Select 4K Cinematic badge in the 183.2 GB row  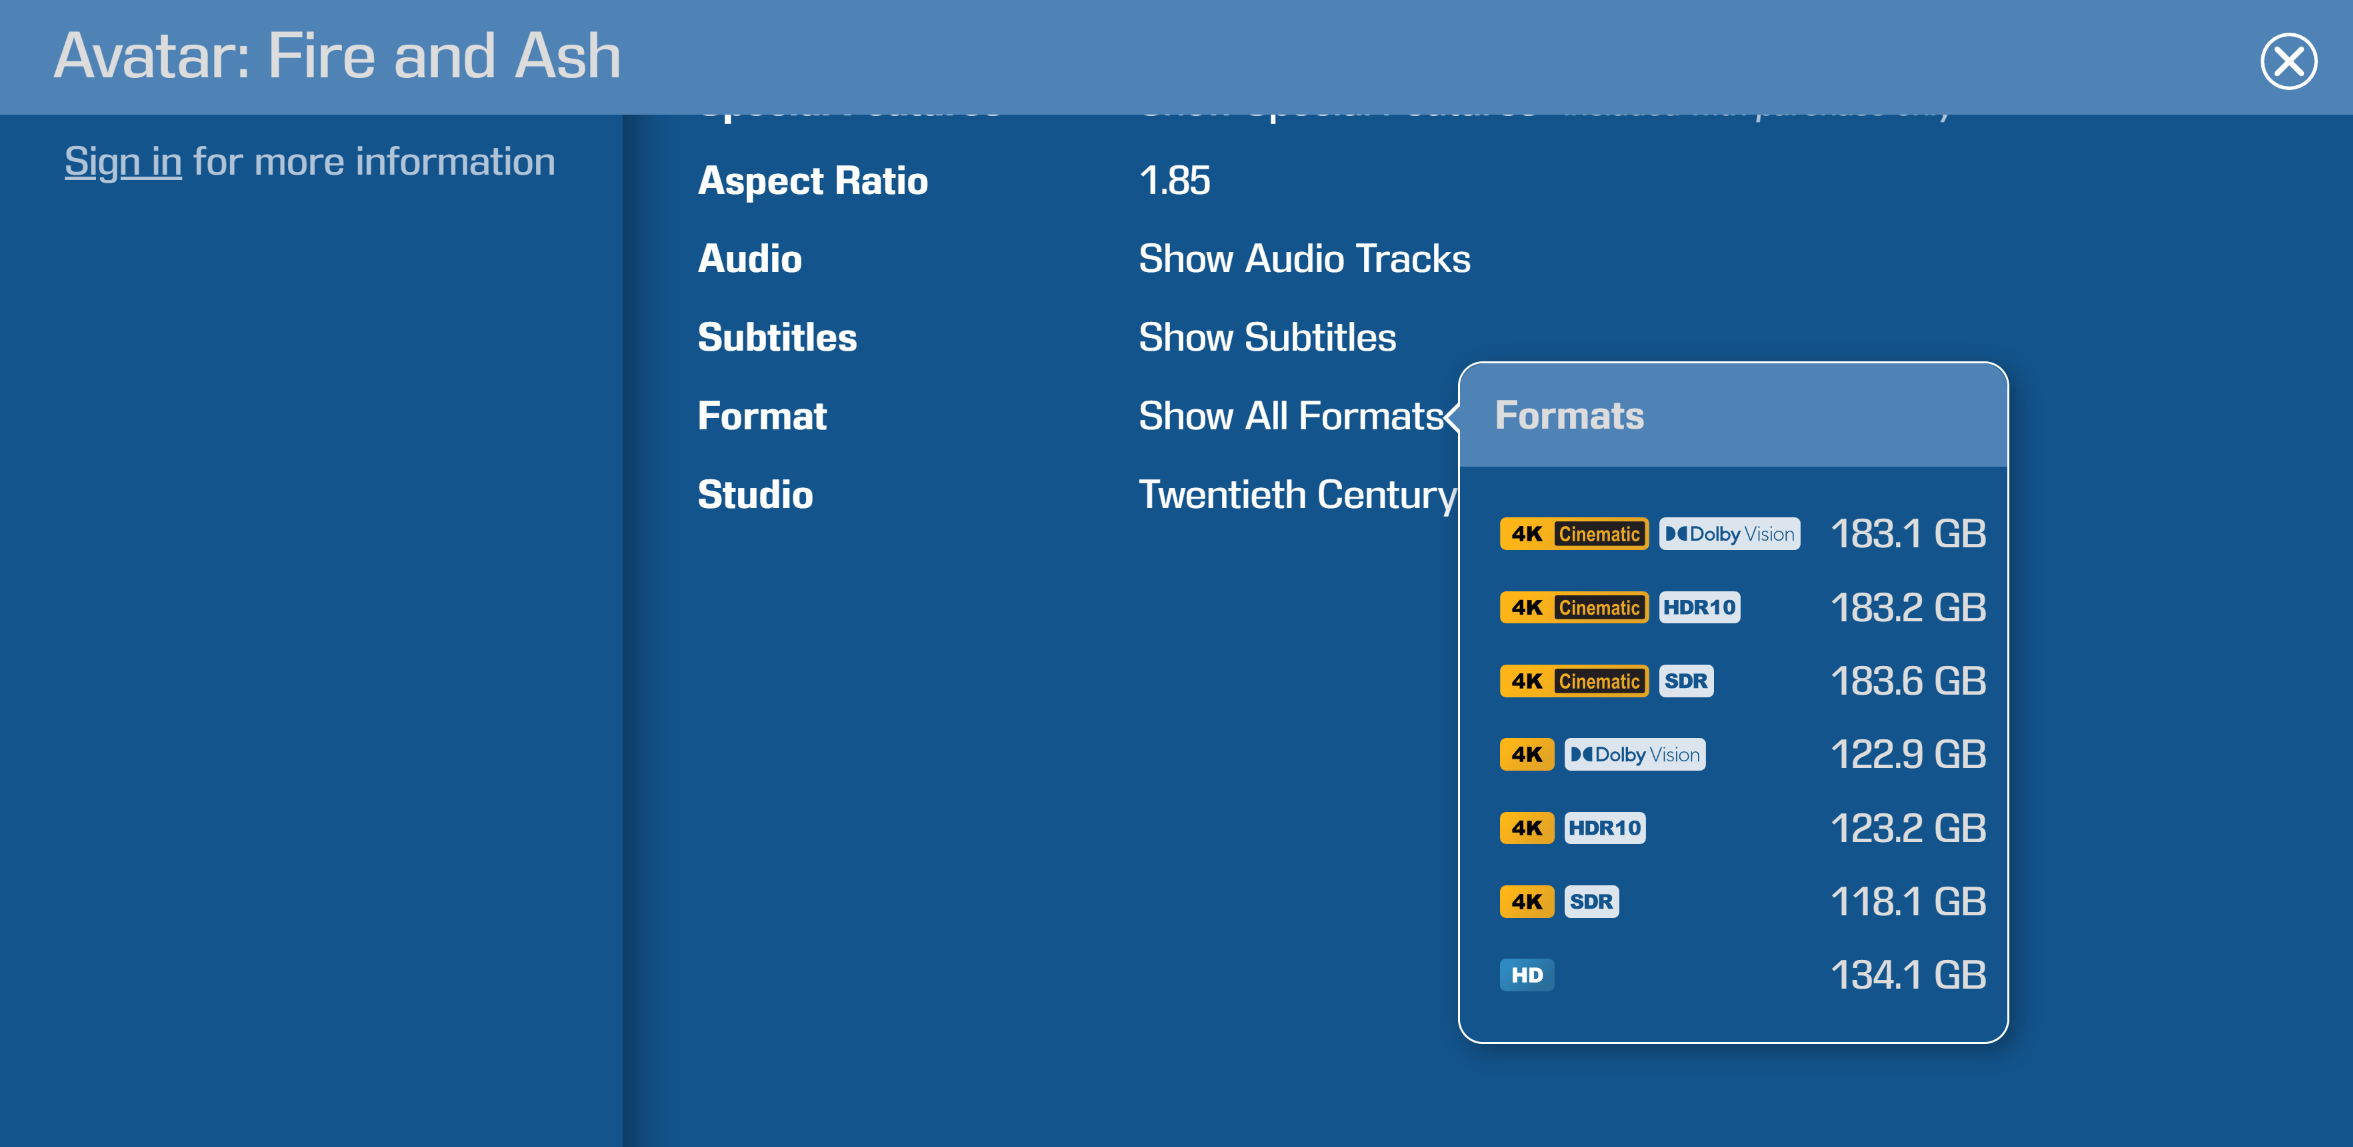click(1574, 608)
